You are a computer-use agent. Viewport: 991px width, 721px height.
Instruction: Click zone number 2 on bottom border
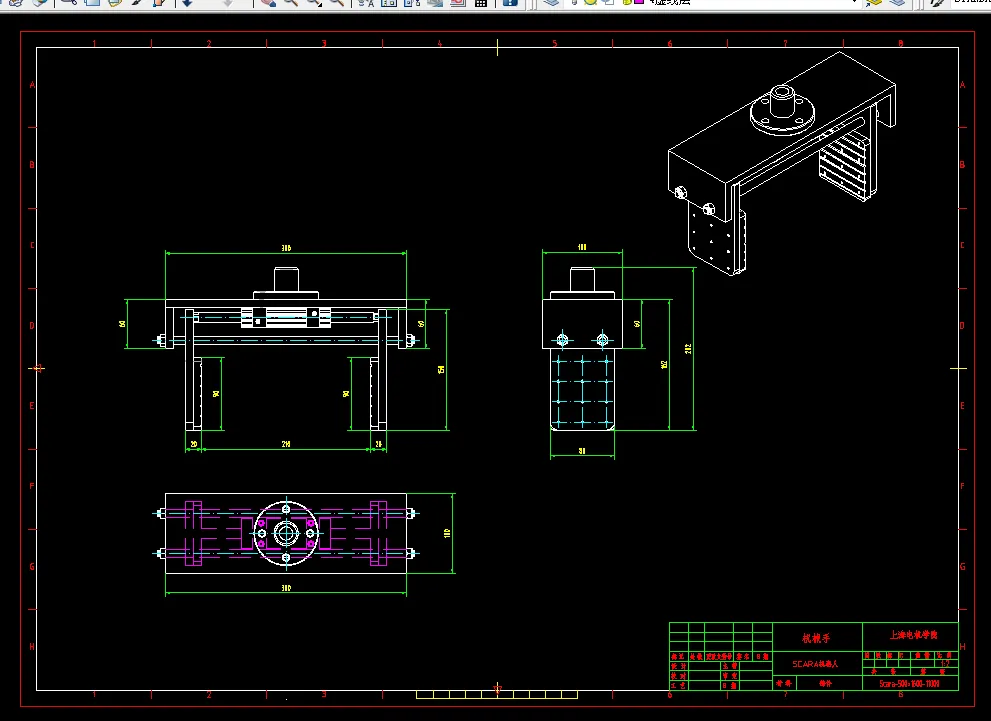pyautogui.click(x=209, y=694)
